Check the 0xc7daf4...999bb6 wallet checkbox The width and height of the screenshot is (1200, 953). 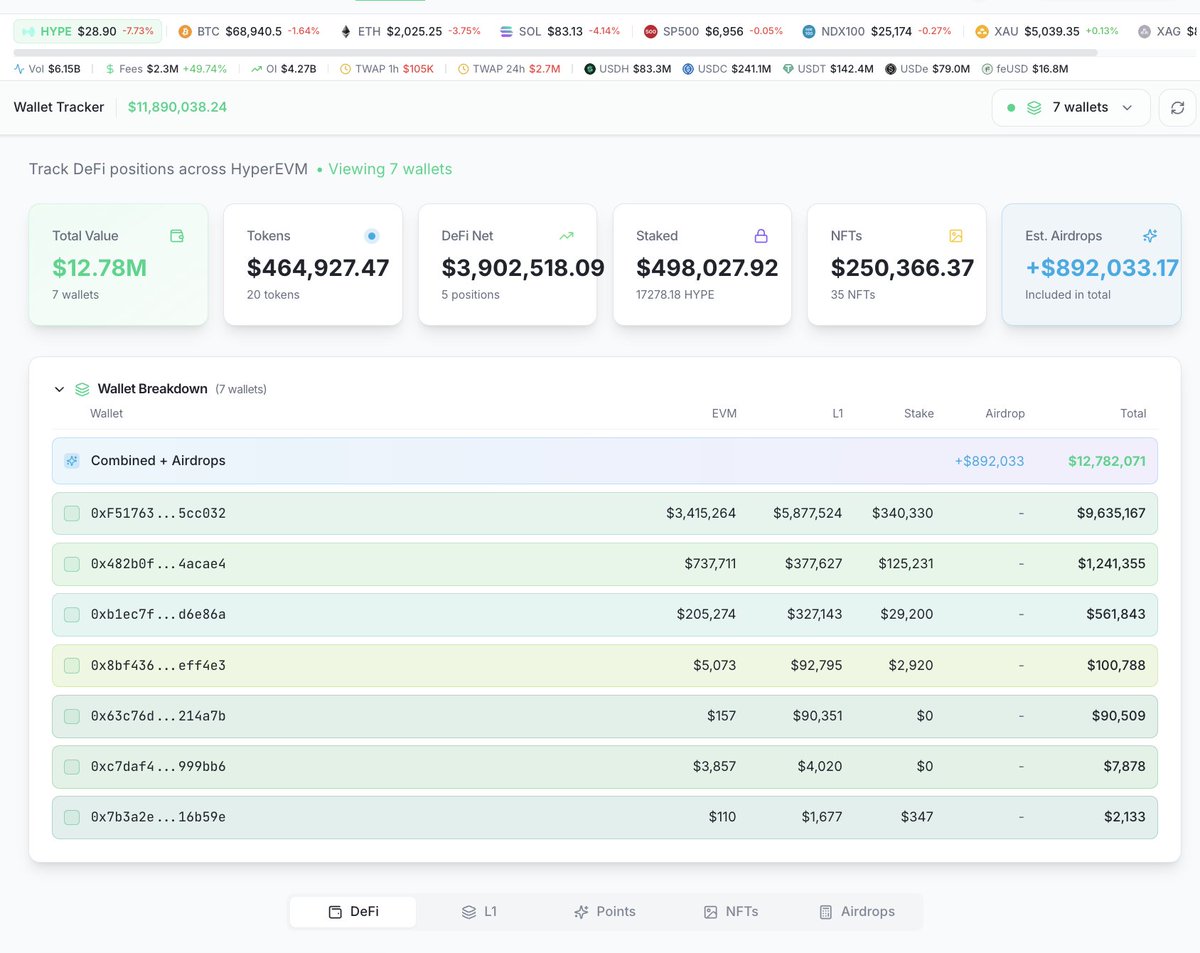point(72,766)
